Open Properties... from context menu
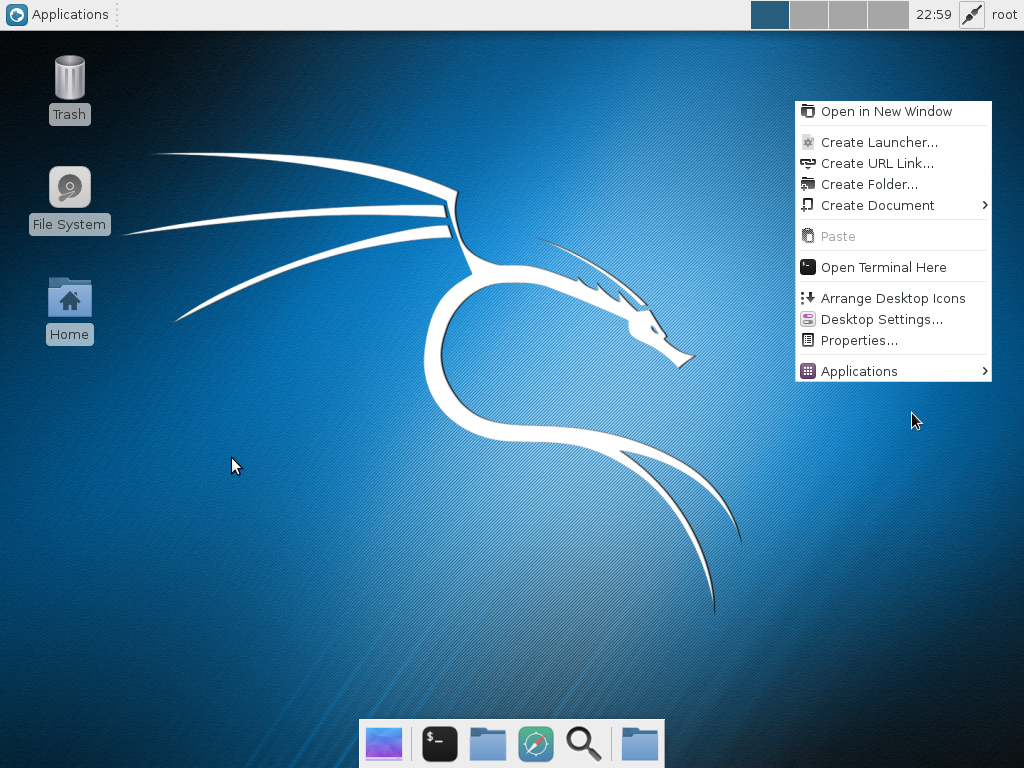 893,340
